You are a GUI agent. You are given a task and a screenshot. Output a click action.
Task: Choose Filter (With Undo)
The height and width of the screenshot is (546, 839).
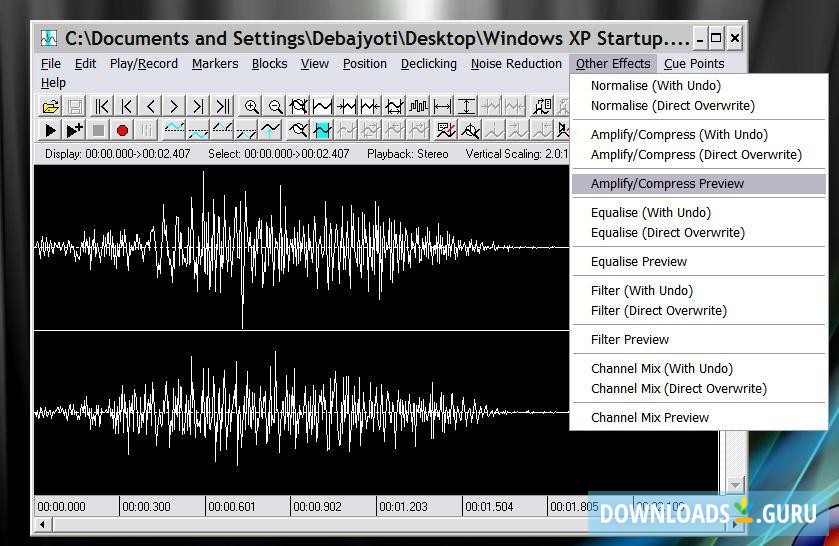tap(698, 291)
